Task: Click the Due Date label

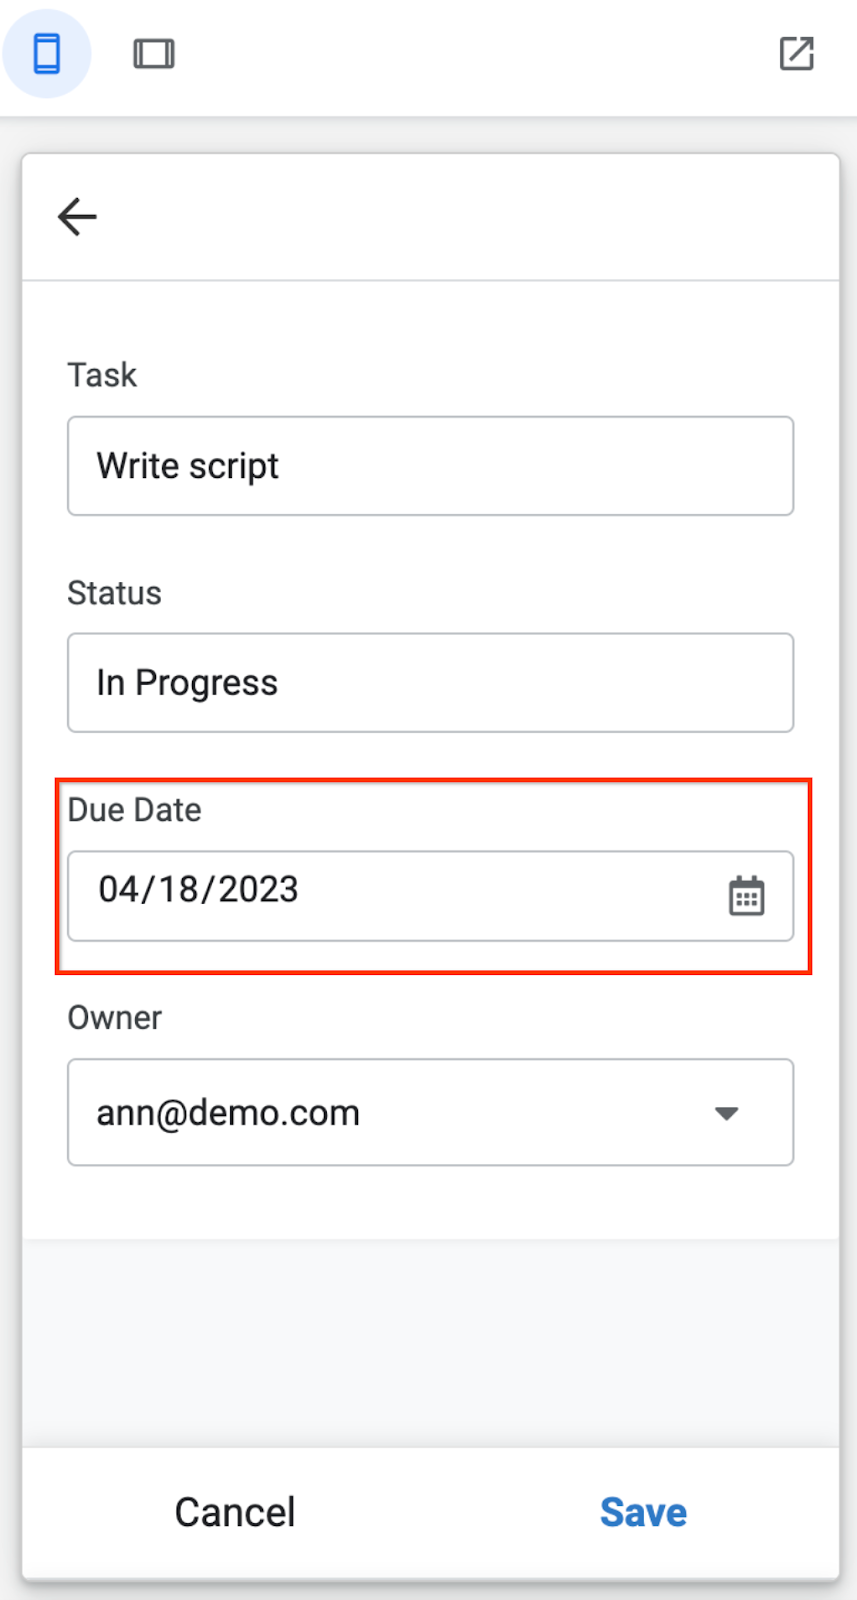Action: (134, 810)
